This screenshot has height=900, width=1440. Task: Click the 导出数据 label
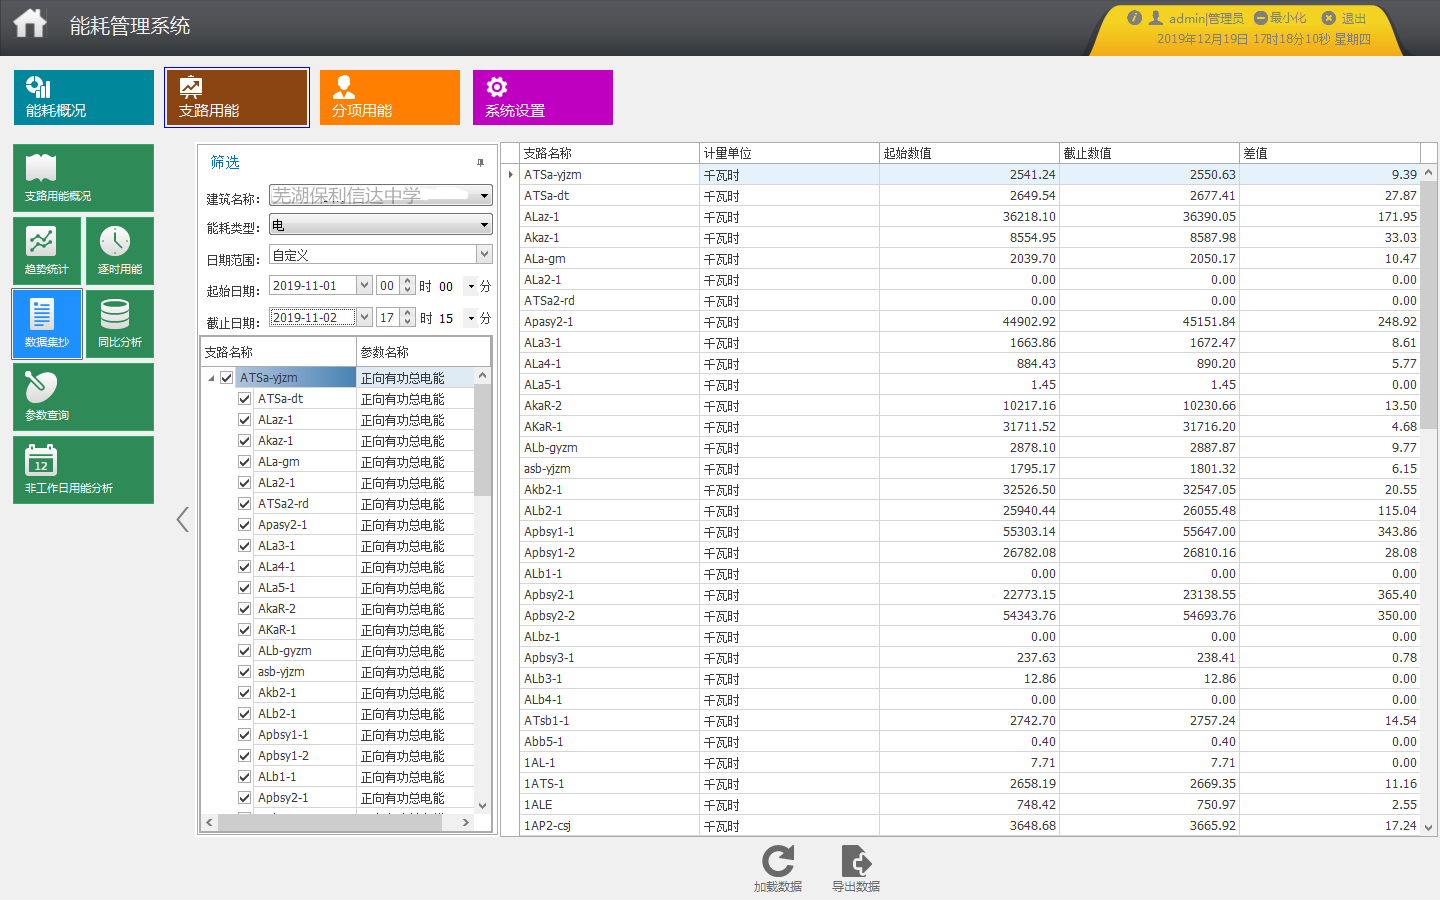[856, 887]
